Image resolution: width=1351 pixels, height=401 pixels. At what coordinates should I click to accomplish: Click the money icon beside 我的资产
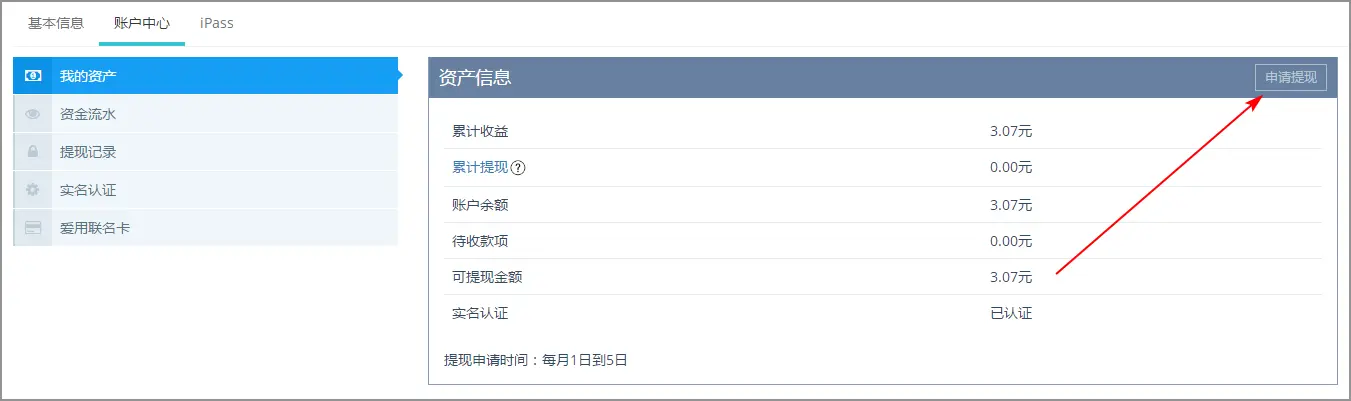point(33,76)
